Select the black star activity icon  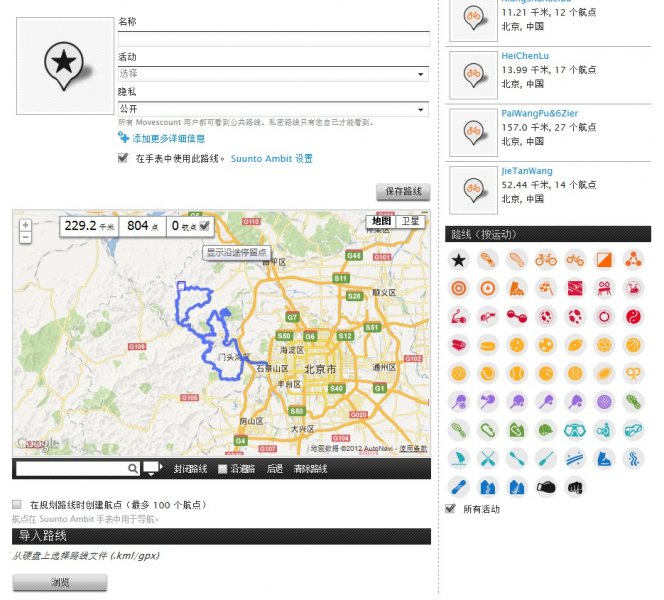pyautogui.click(x=458, y=260)
